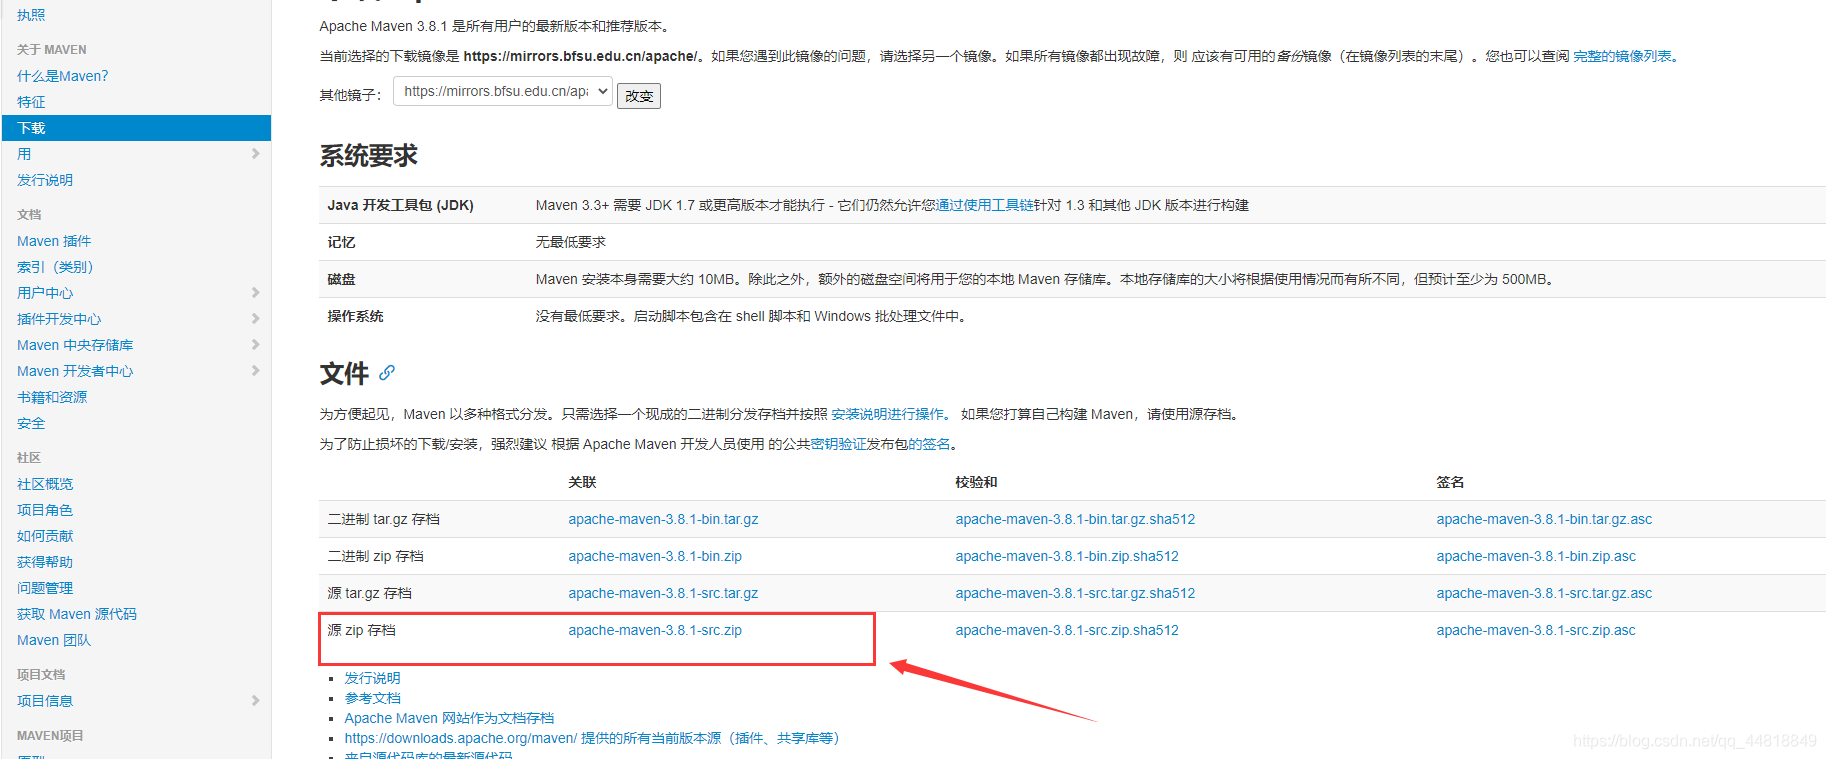This screenshot has width=1826, height=759.
Task: Open 问题管理 sidebar link
Action: [45, 588]
